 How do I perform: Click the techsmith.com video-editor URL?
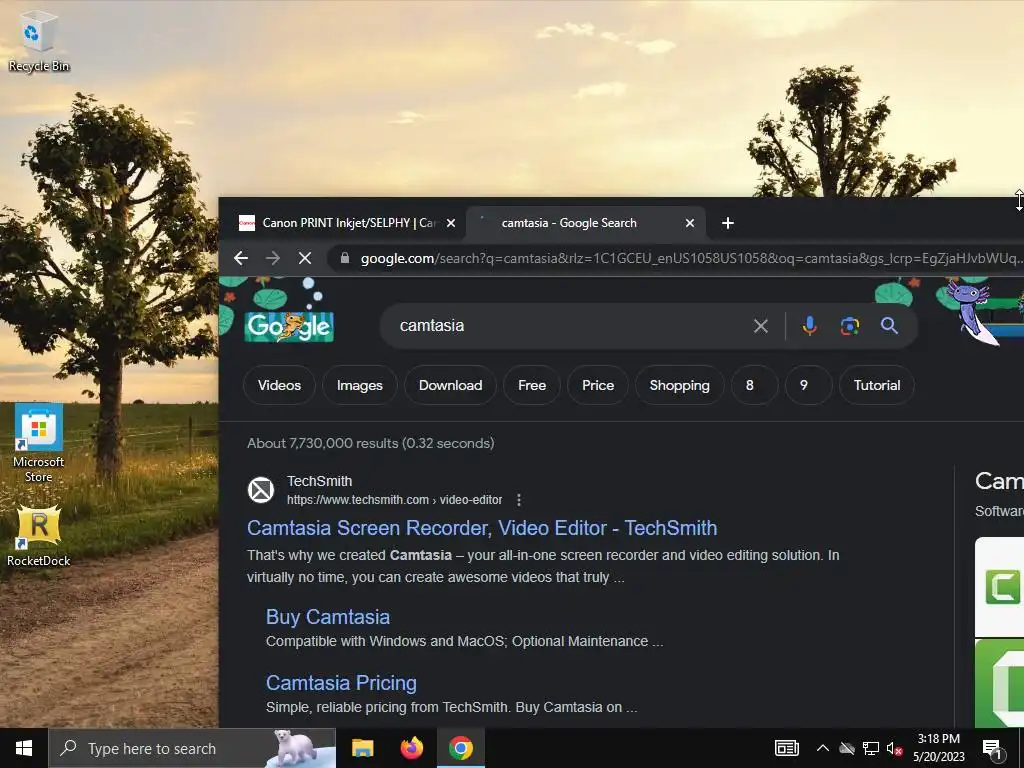[x=394, y=500]
